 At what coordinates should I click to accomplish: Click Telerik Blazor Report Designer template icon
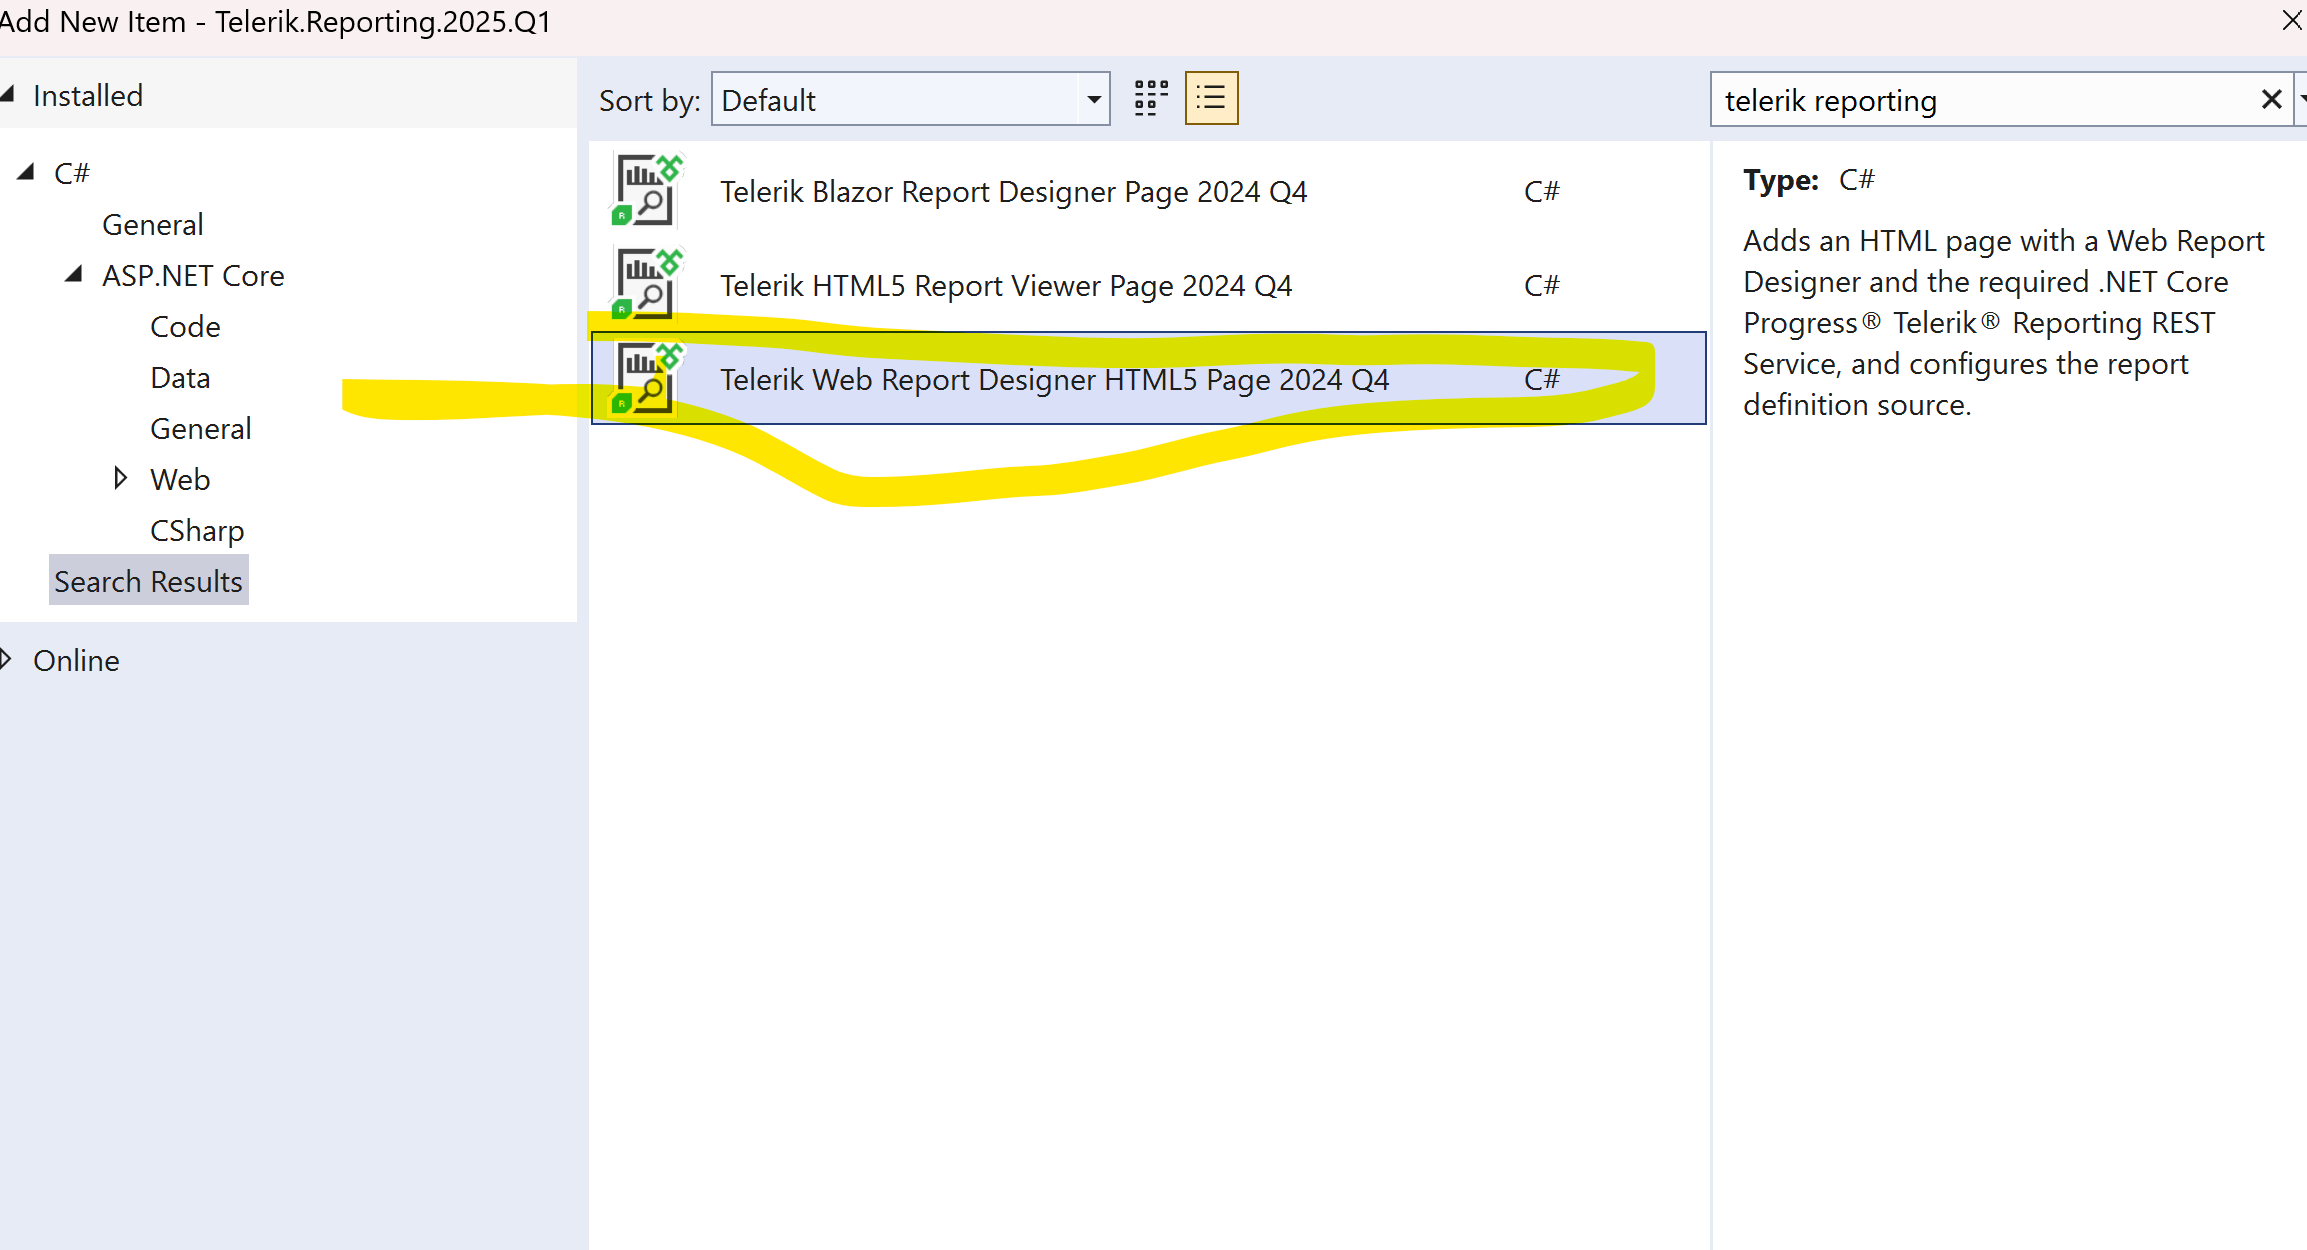click(x=647, y=190)
